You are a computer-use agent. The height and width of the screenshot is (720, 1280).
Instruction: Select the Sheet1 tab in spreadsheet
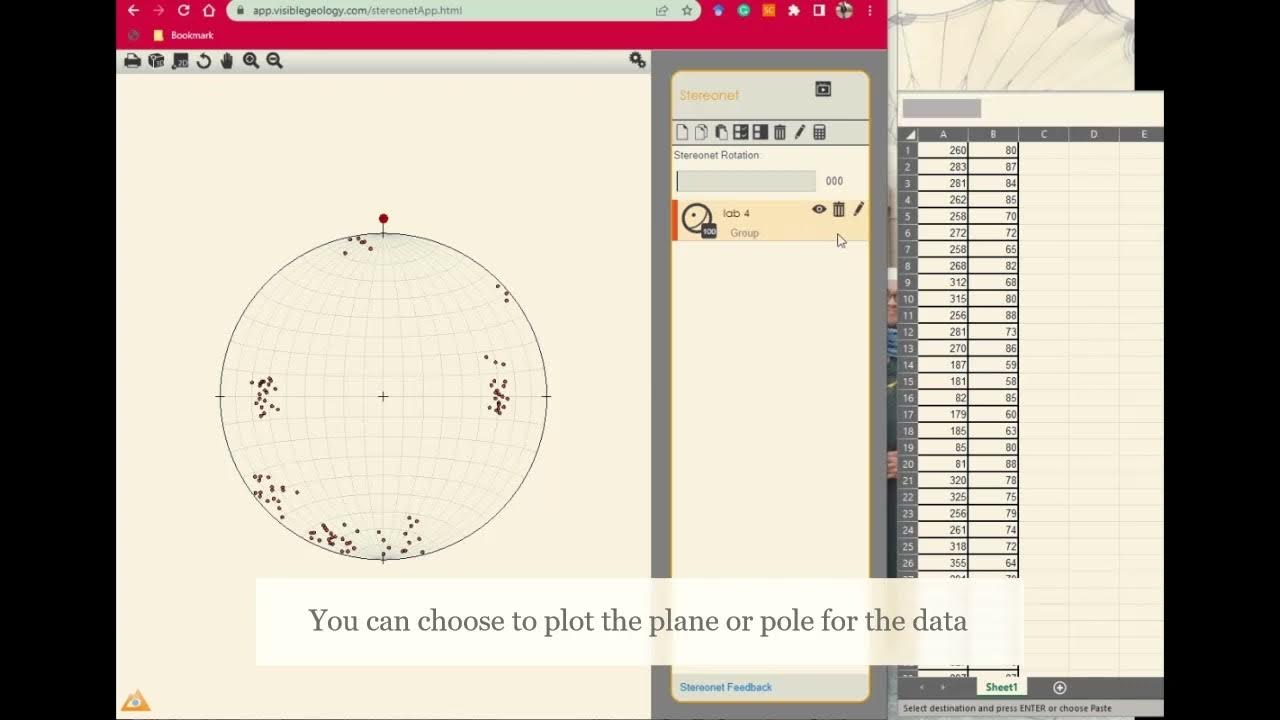[x=1001, y=687]
